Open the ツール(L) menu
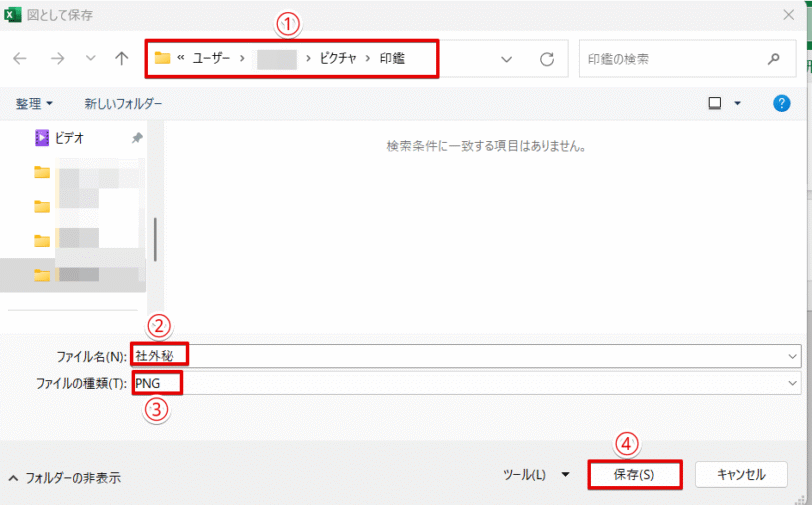Viewport: 812px width, 505px height. pos(536,474)
